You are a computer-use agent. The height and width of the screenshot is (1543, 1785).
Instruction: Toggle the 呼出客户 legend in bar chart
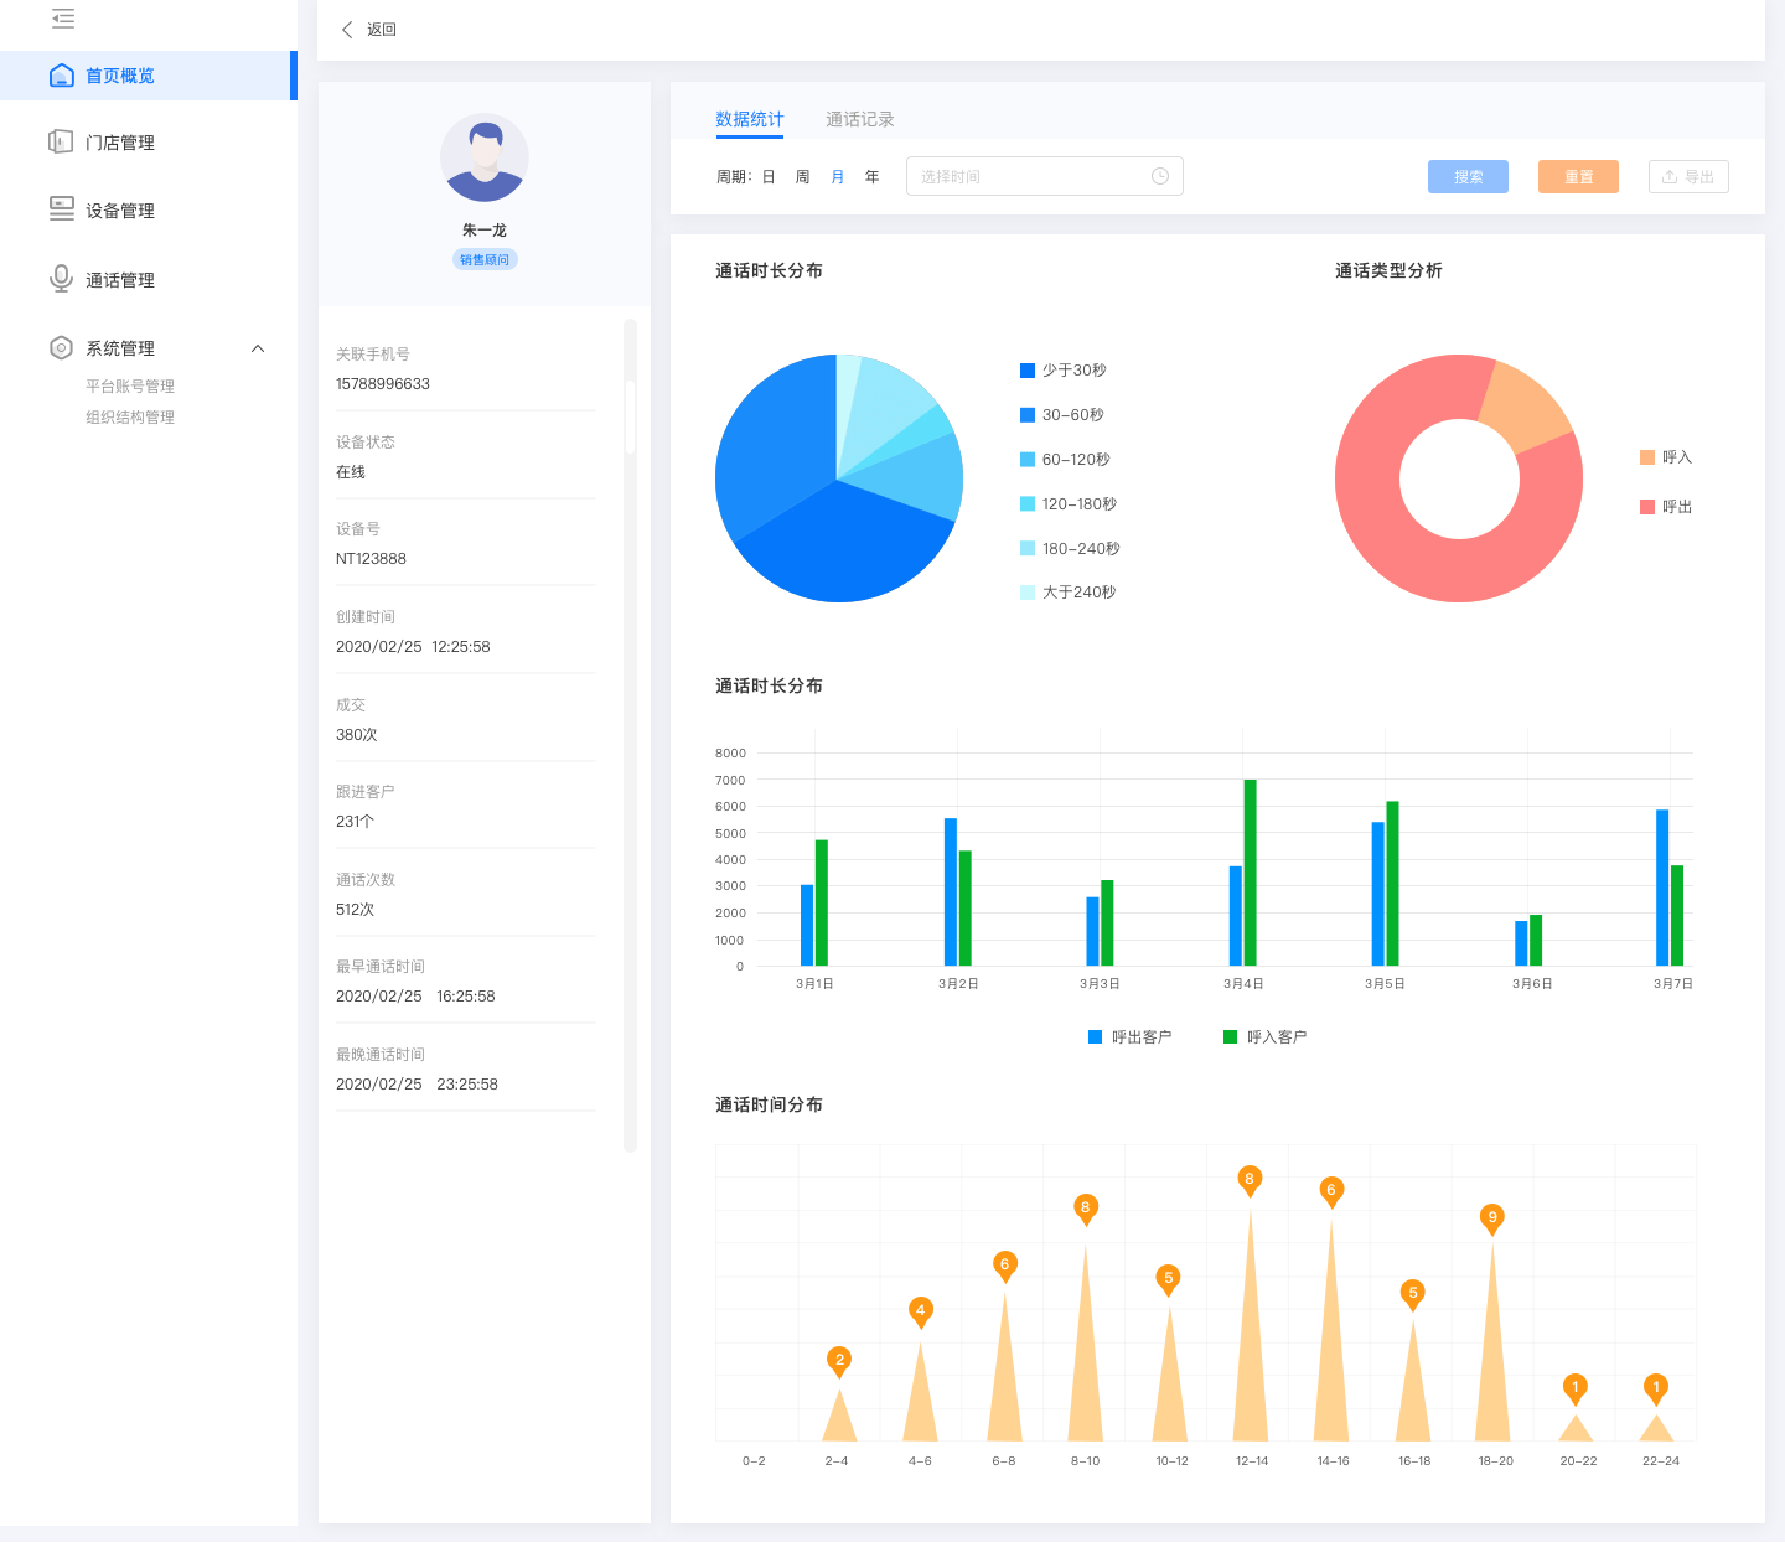(x=1129, y=1037)
